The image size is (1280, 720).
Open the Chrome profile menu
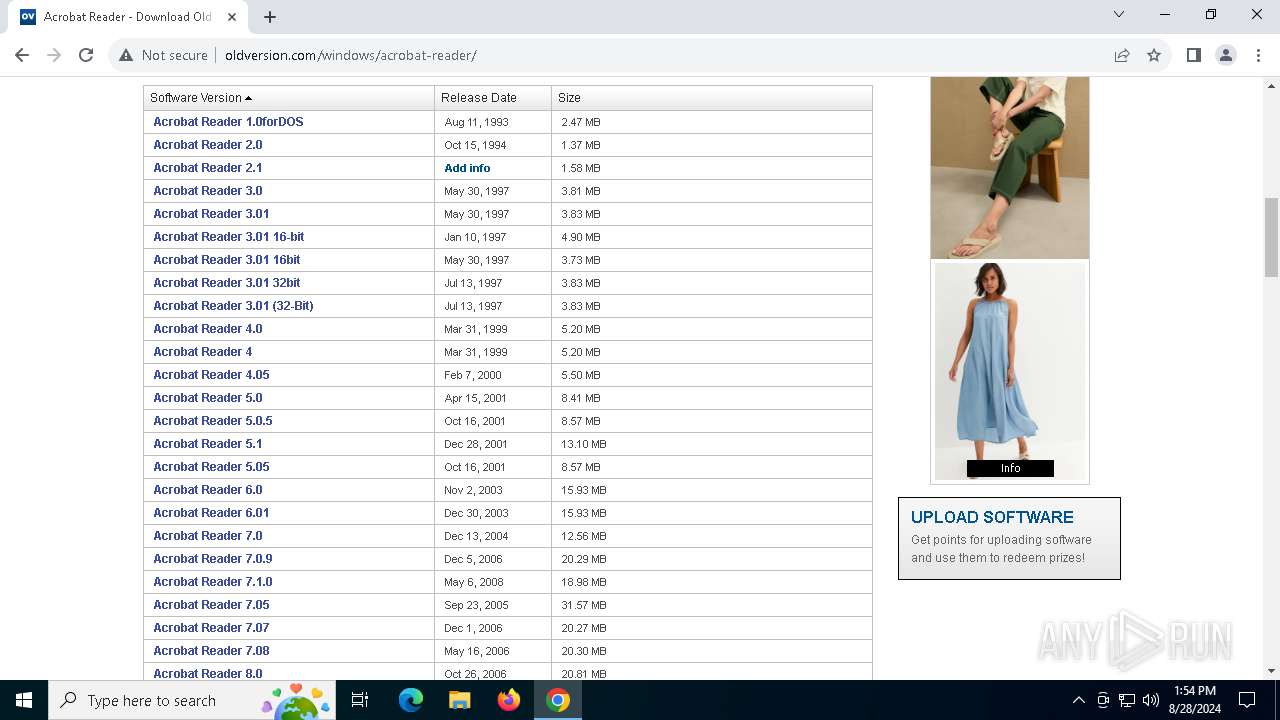[x=1226, y=55]
